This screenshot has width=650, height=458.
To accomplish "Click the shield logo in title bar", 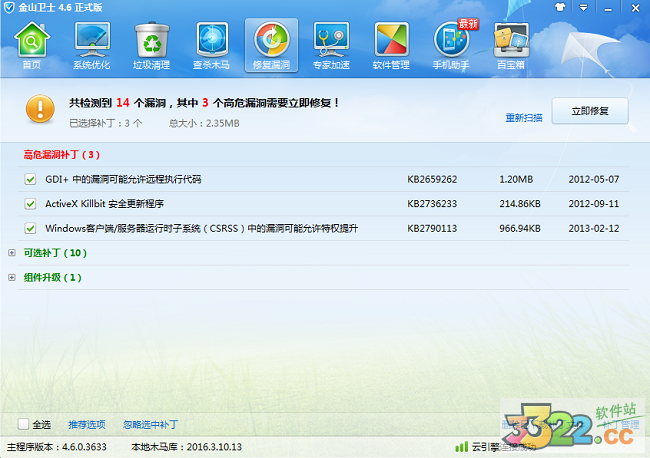I will 9,7.
